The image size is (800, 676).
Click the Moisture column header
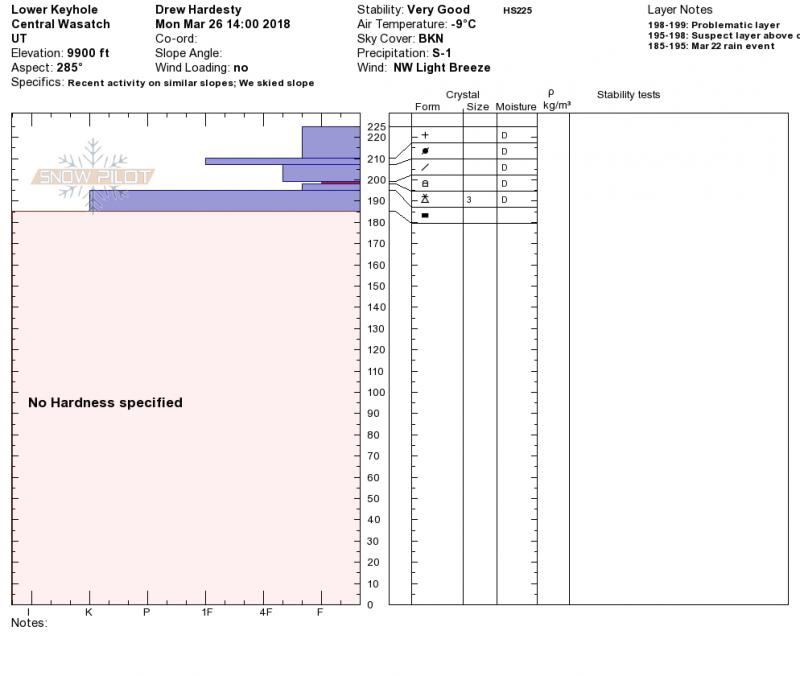point(516,107)
